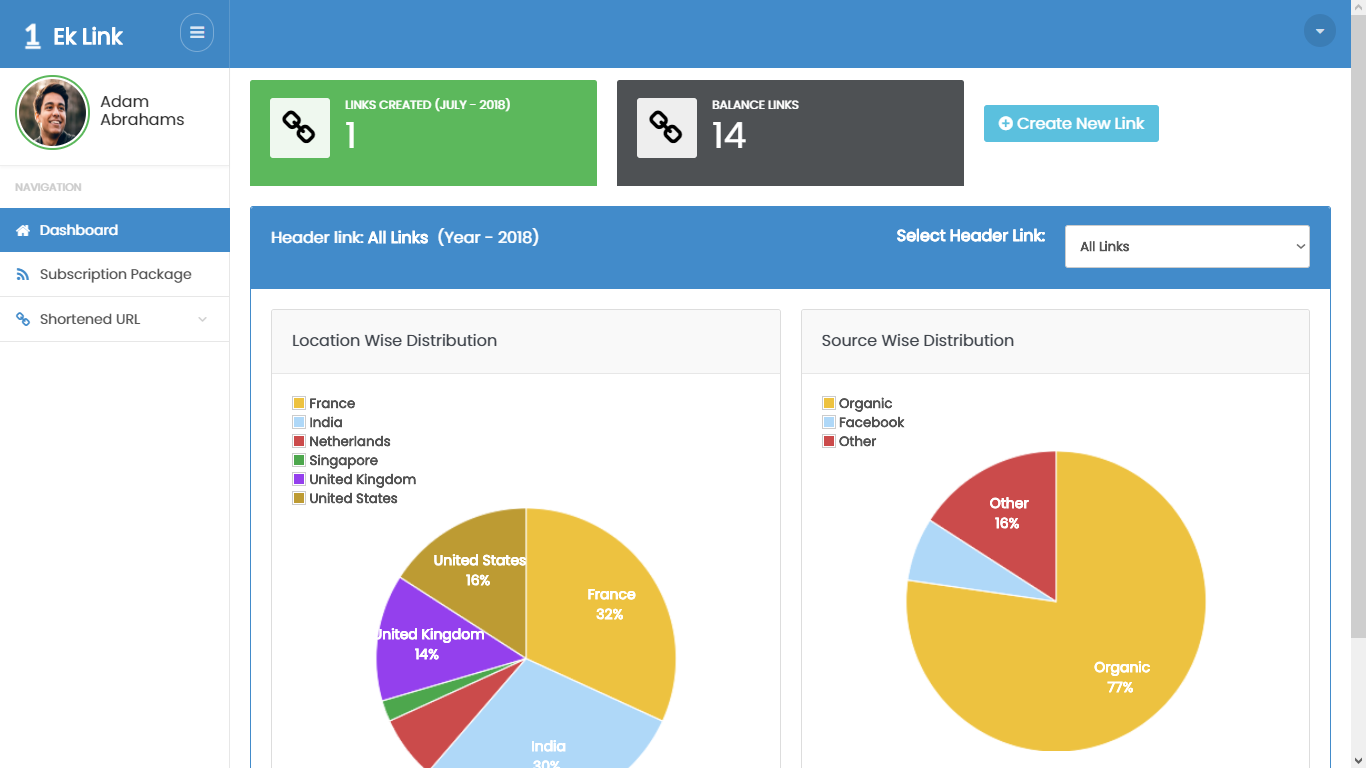
Task: Click the Subscription Package feed icon
Action: [x=23, y=274]
